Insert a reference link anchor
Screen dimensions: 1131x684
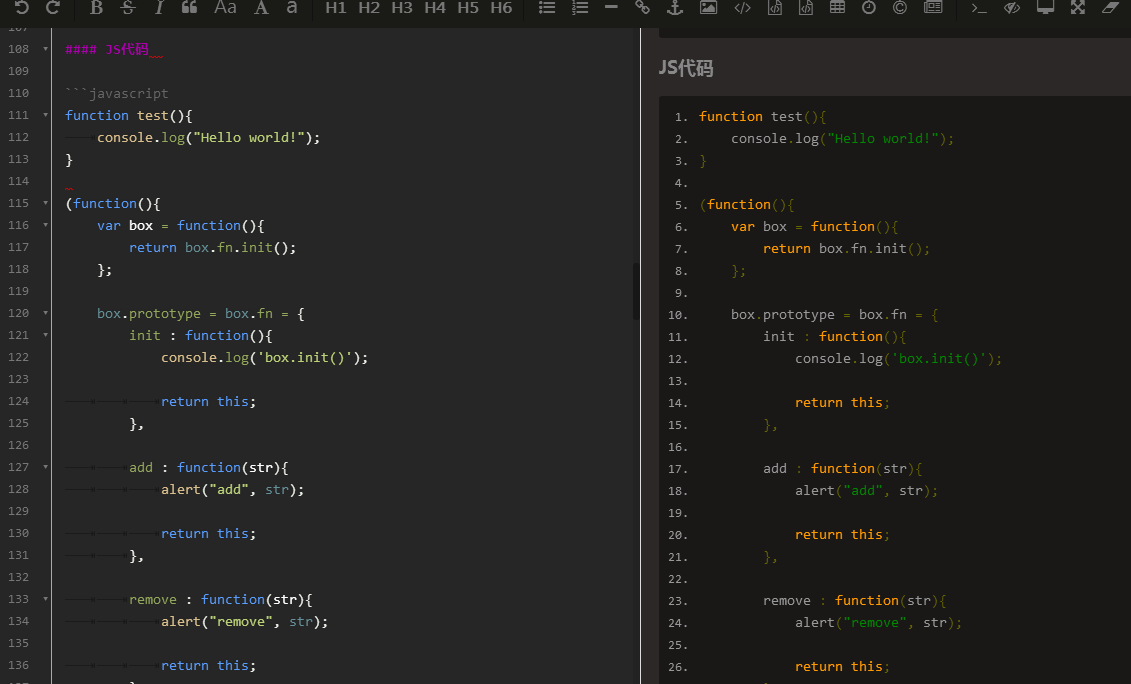pos(674,7)
